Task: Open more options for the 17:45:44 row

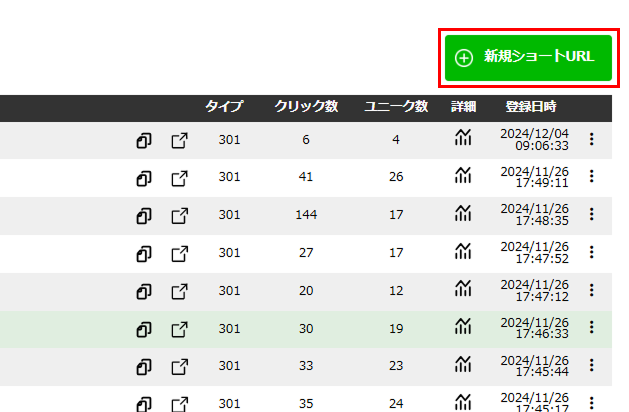Action: [591, 366]
